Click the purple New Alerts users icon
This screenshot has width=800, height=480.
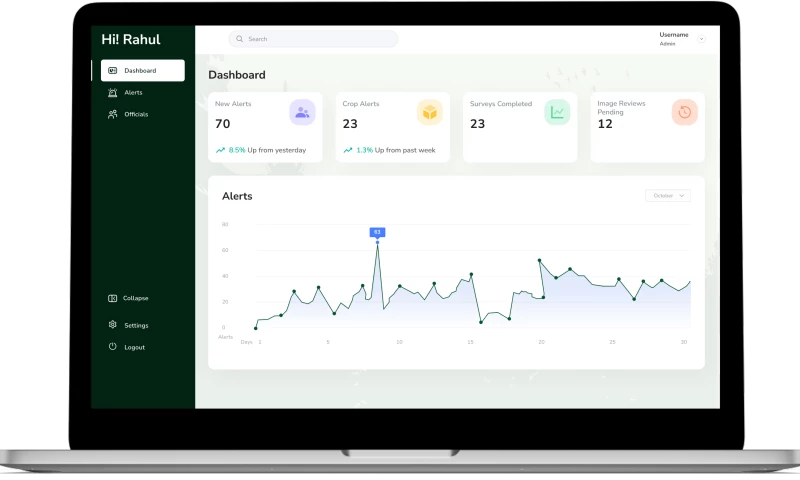coord(302,112)
